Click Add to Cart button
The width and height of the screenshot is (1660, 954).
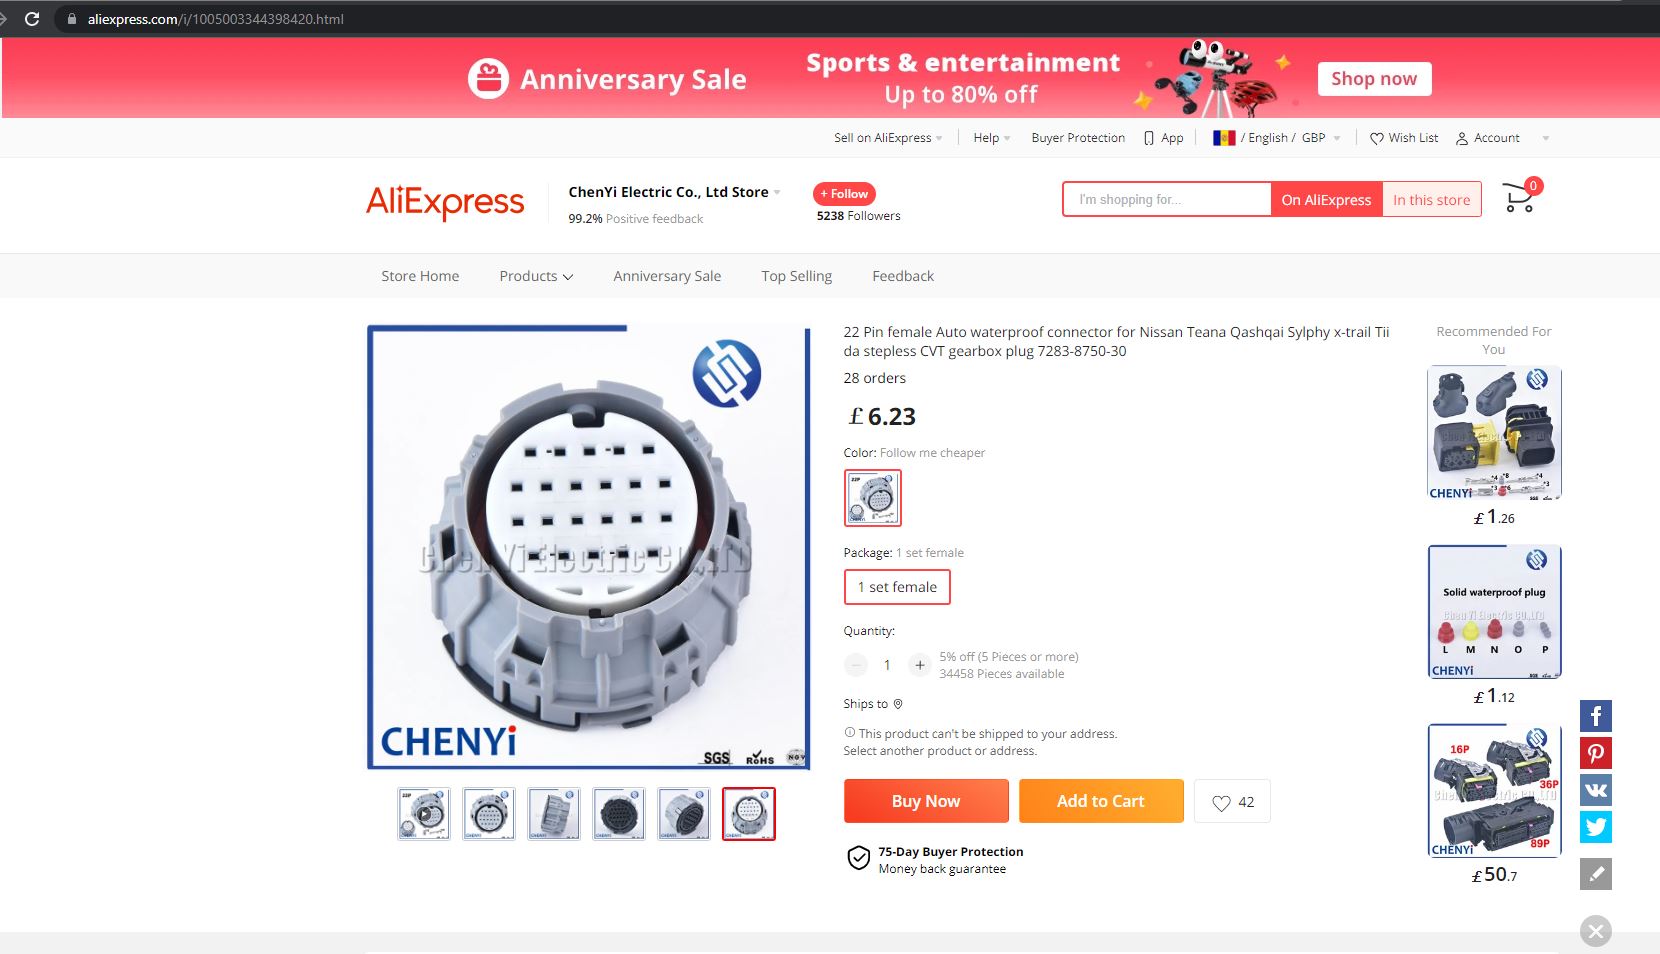coord(1101,801)
